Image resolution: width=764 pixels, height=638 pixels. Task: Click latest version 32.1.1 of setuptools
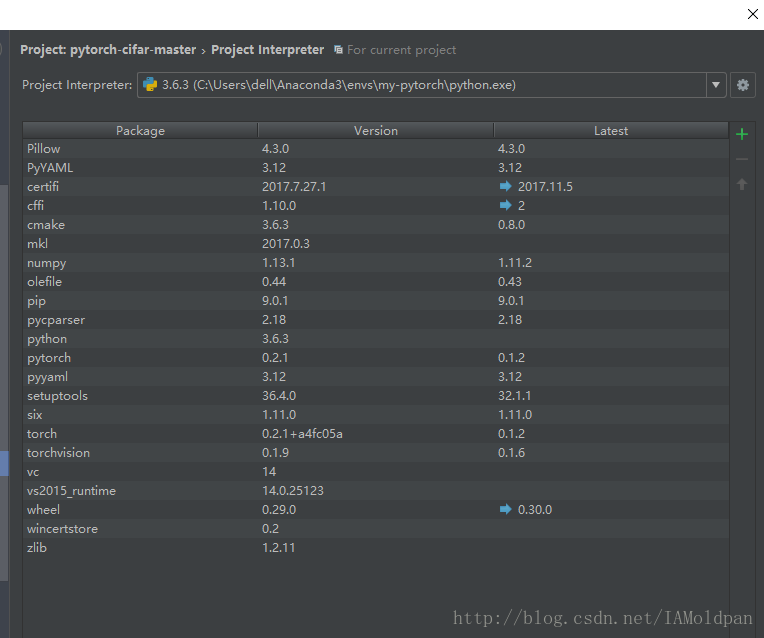point(515,396)
